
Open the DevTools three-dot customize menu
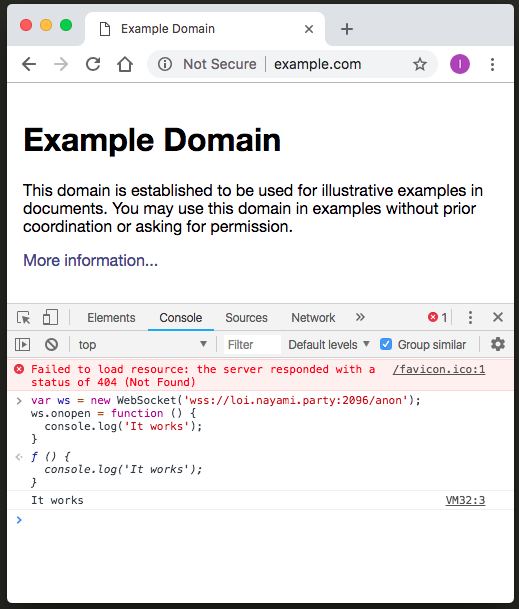470,317
